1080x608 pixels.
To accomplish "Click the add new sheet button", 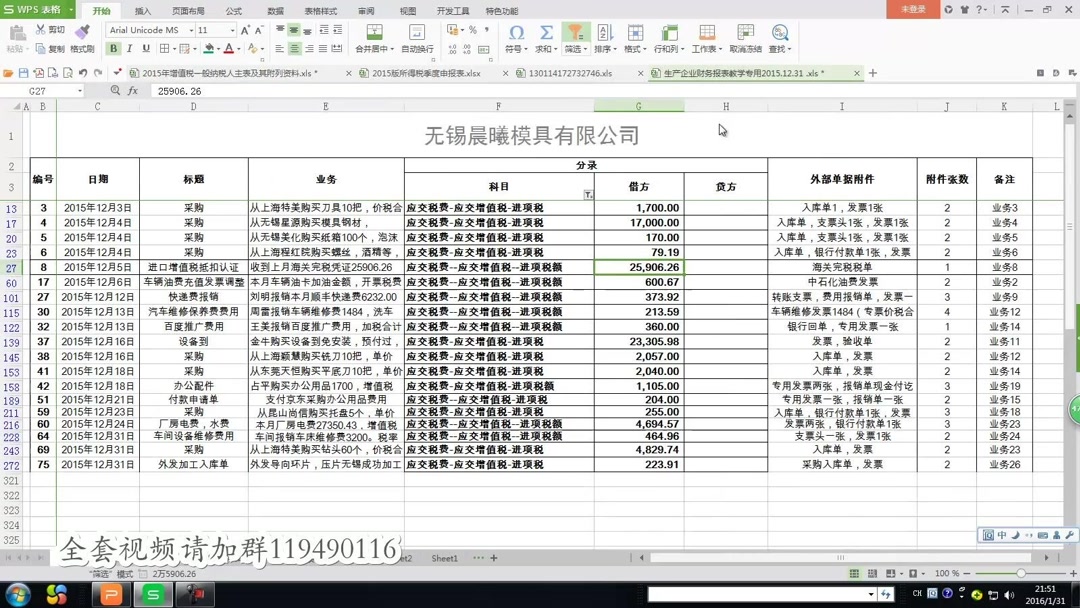I will point(493,558).
